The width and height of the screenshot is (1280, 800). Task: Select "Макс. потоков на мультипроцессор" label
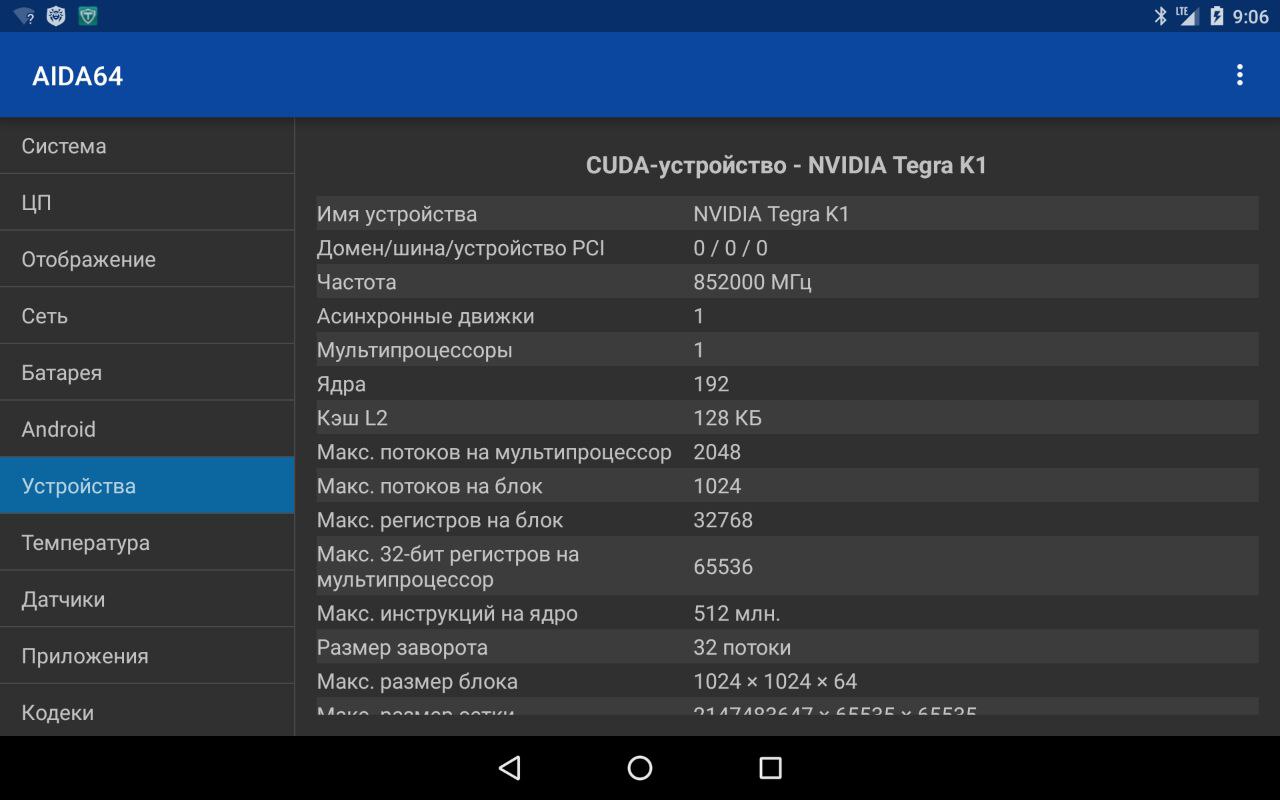494,452
